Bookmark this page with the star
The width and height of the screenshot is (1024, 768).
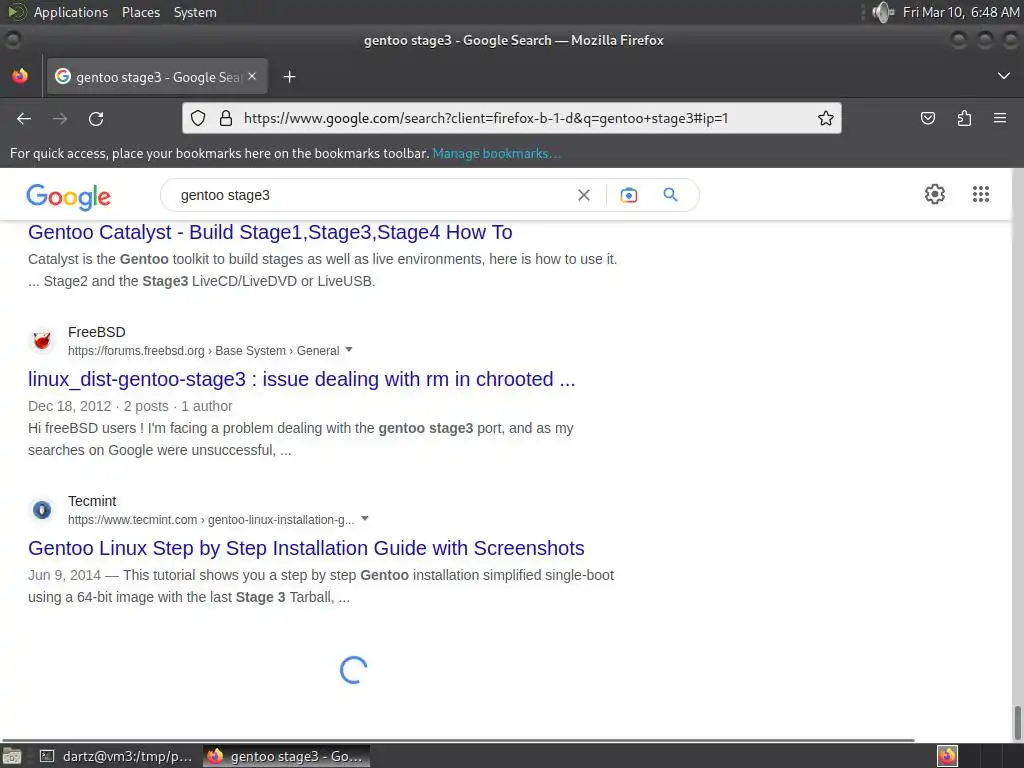[825, 118]
